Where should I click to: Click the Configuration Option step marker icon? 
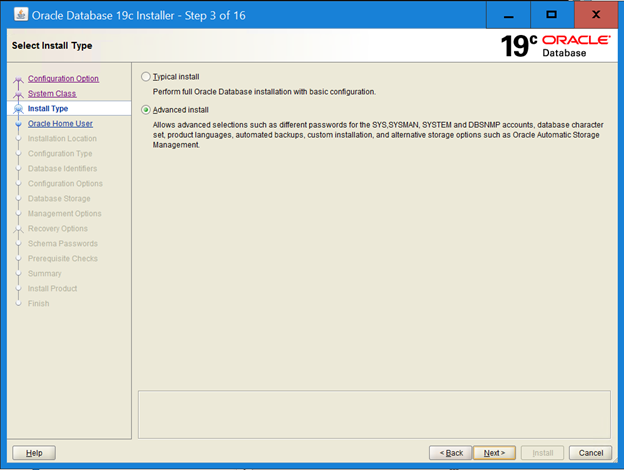(x=18, y=80)
